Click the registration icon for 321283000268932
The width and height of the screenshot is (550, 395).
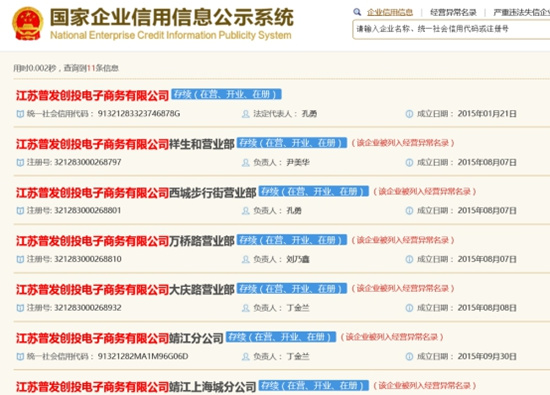pos(20,308)
